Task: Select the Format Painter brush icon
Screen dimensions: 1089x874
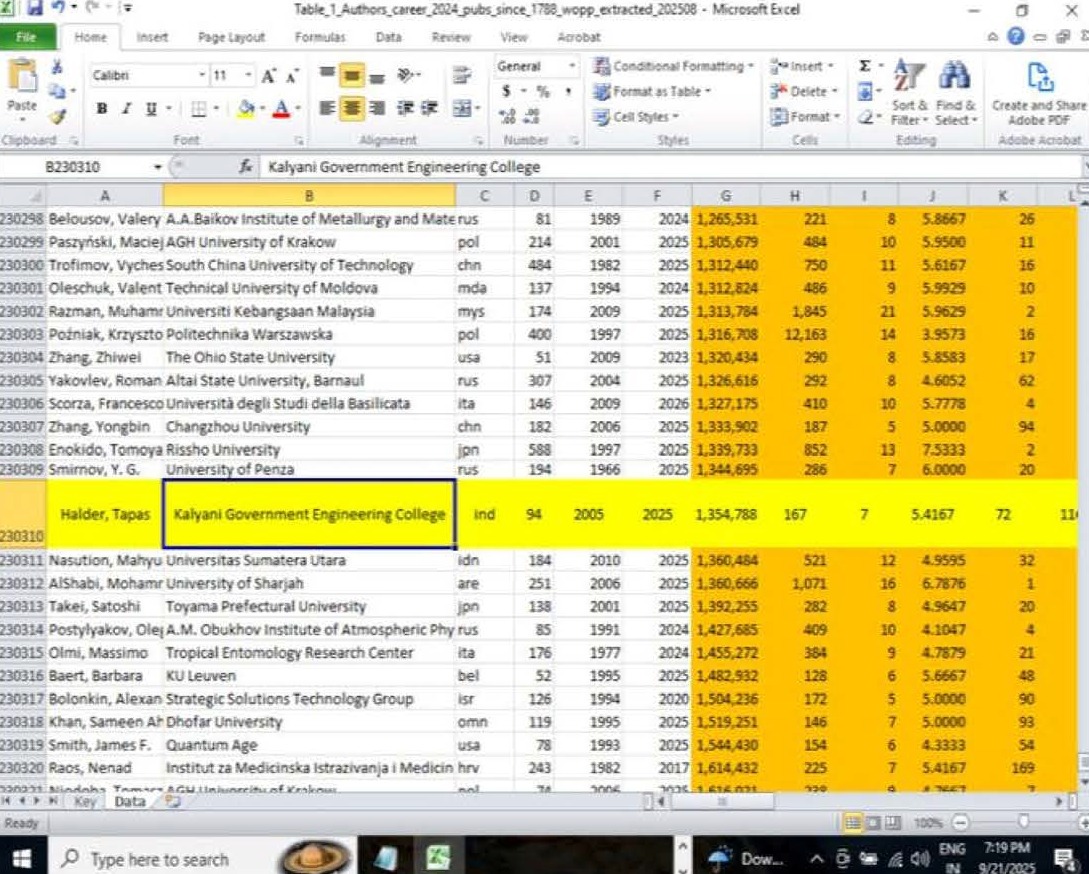Action: point(57,116)
